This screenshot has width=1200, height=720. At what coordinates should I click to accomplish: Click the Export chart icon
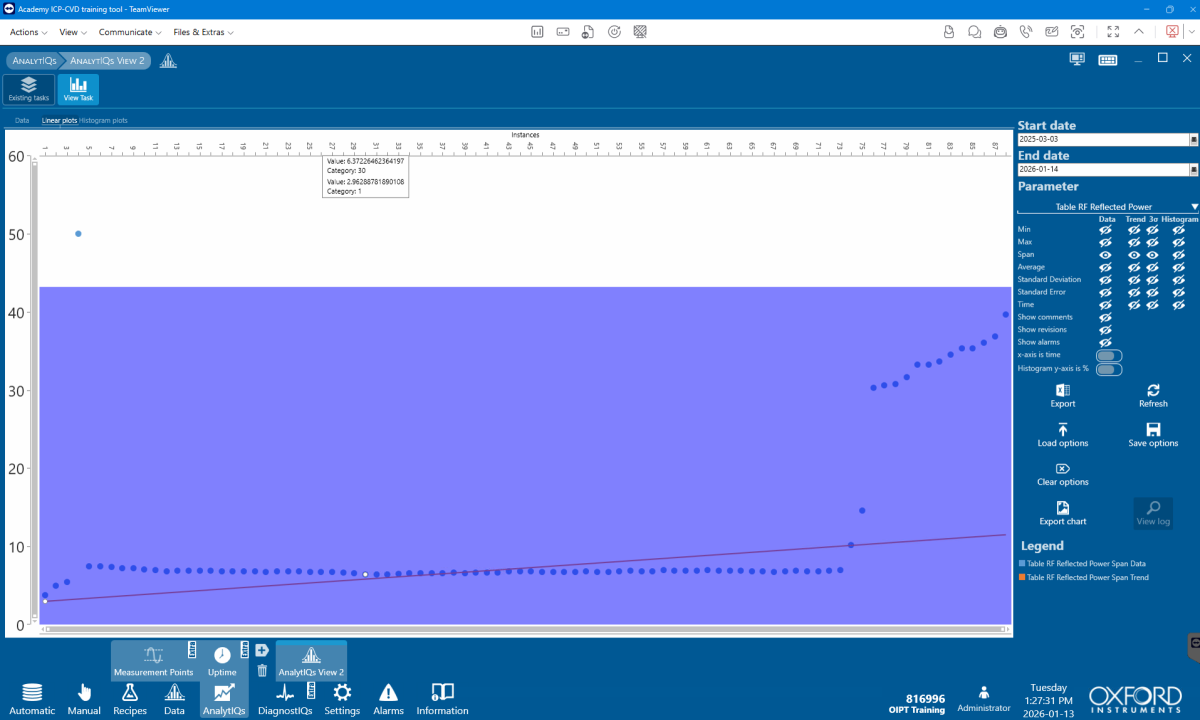[x=1063, y=508]
